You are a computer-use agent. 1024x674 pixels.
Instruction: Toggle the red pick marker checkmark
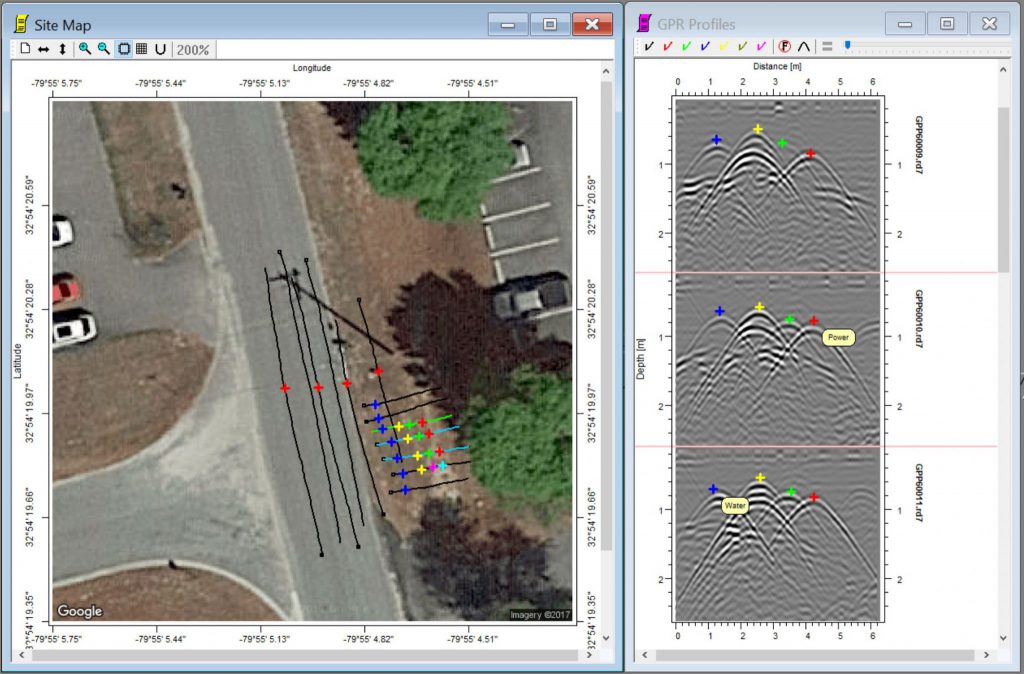[x=666, y=46]
